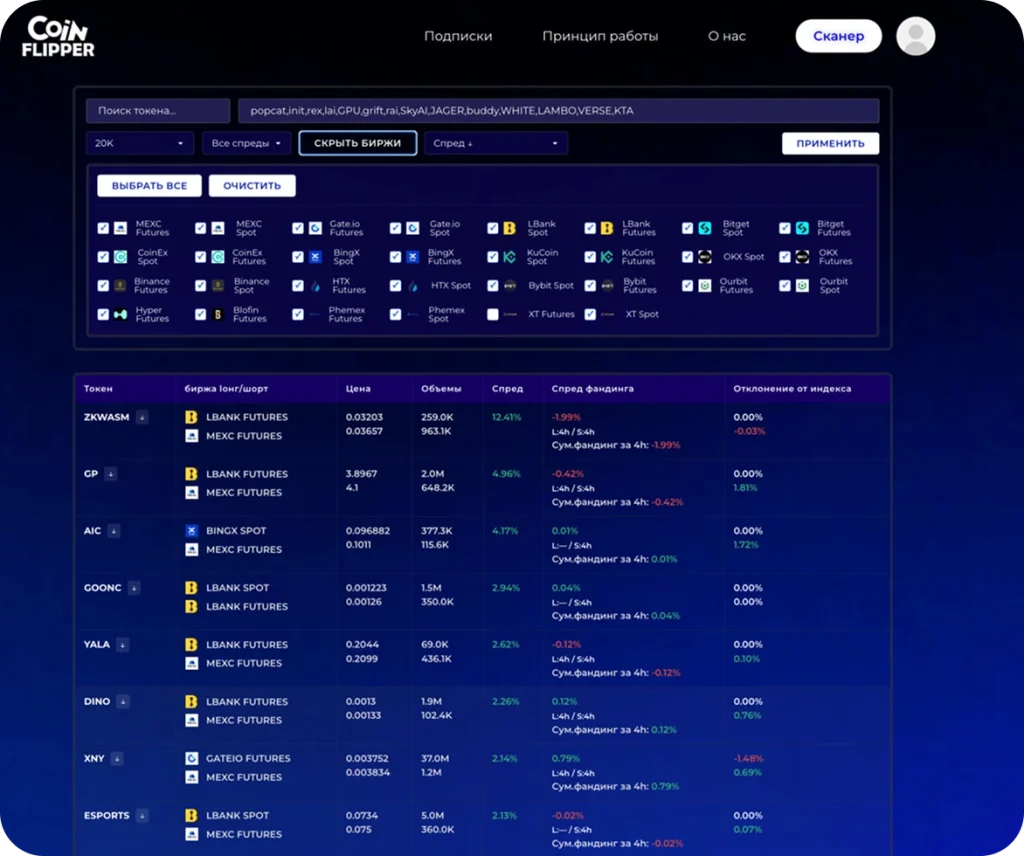This screenshot has height=856, width=1024.
Task: Click the Bitget Spot exchange icon
Action: pos(705,228)
